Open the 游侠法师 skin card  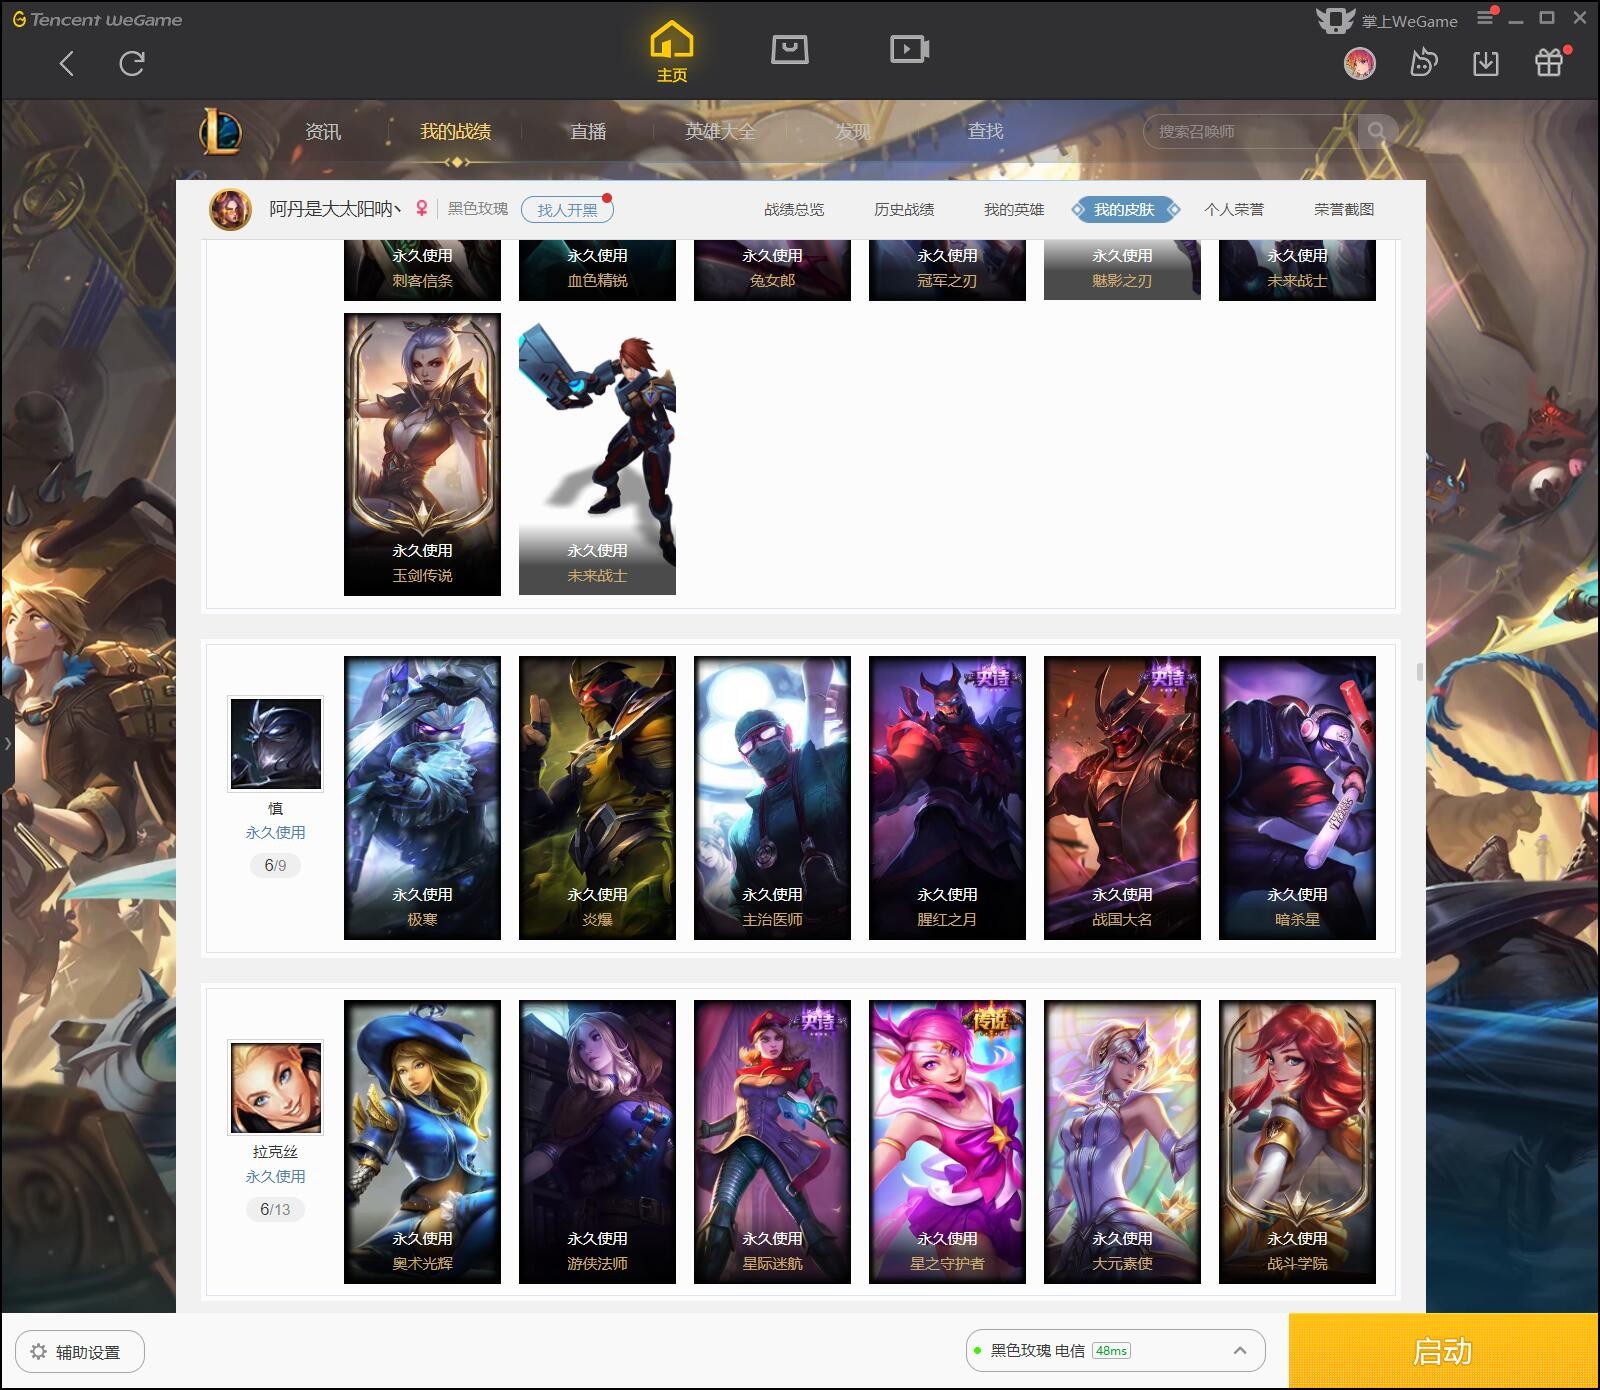(x=597, y=1142)
